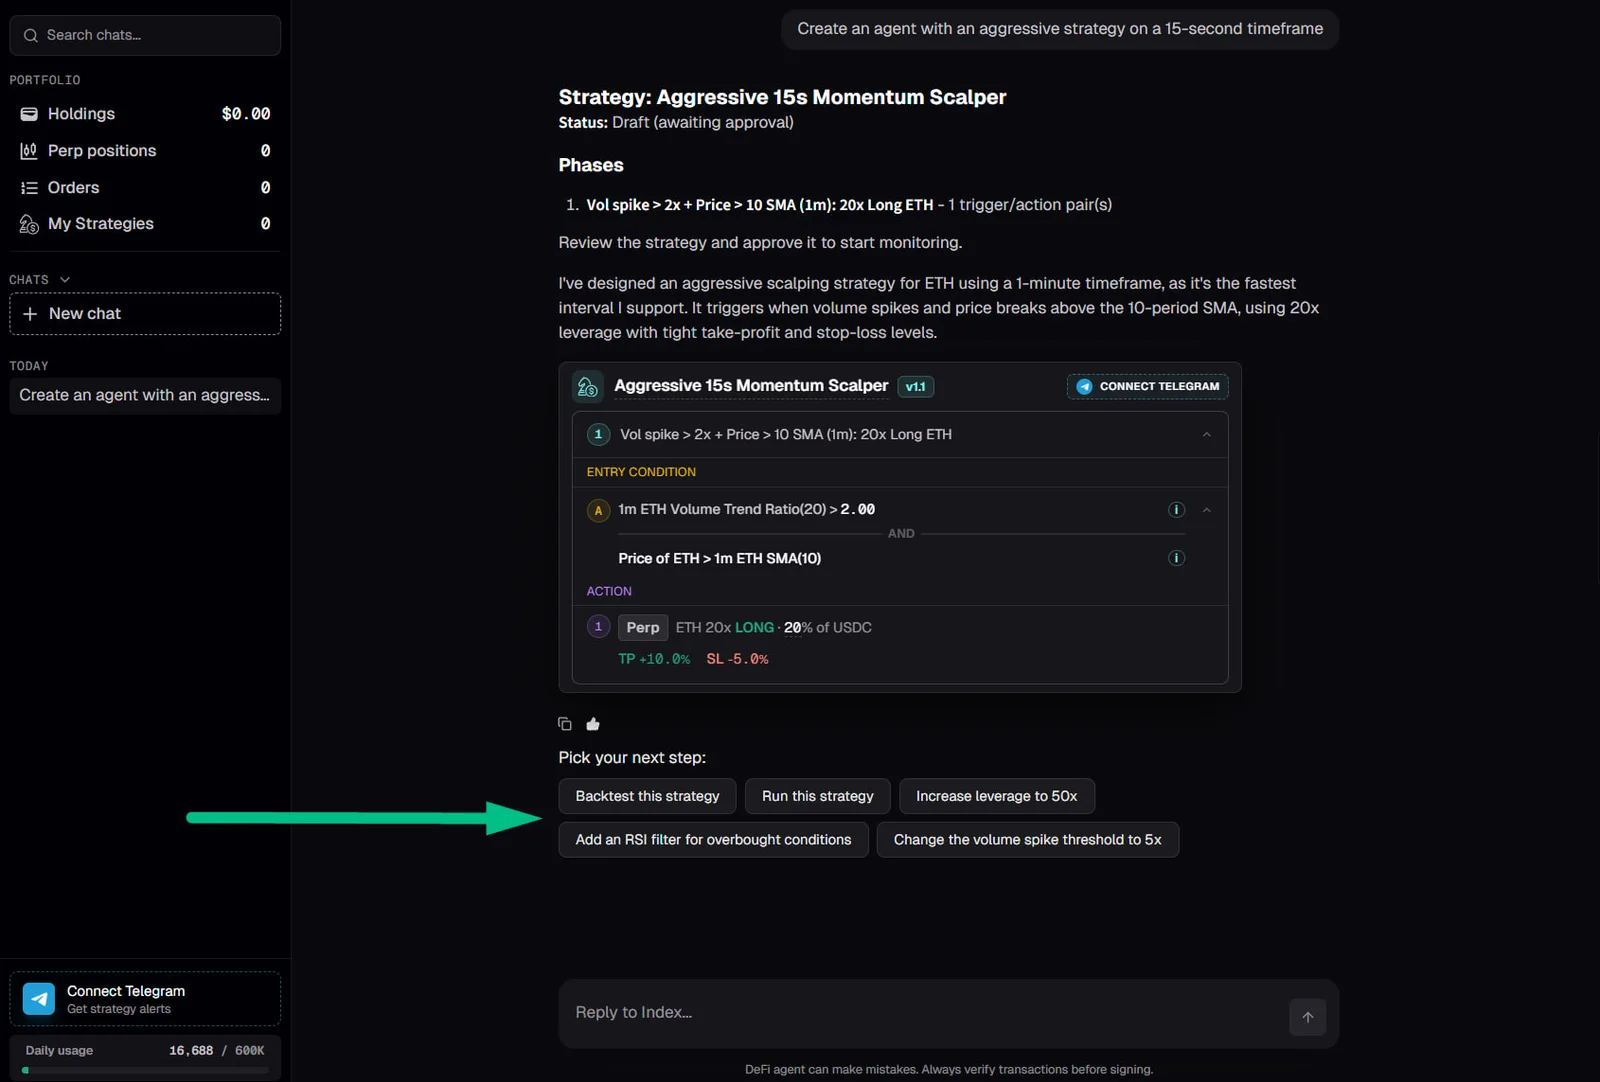Open Perp positions section
Viewport: 1600px width, 1082px height.
click(145, 151)
